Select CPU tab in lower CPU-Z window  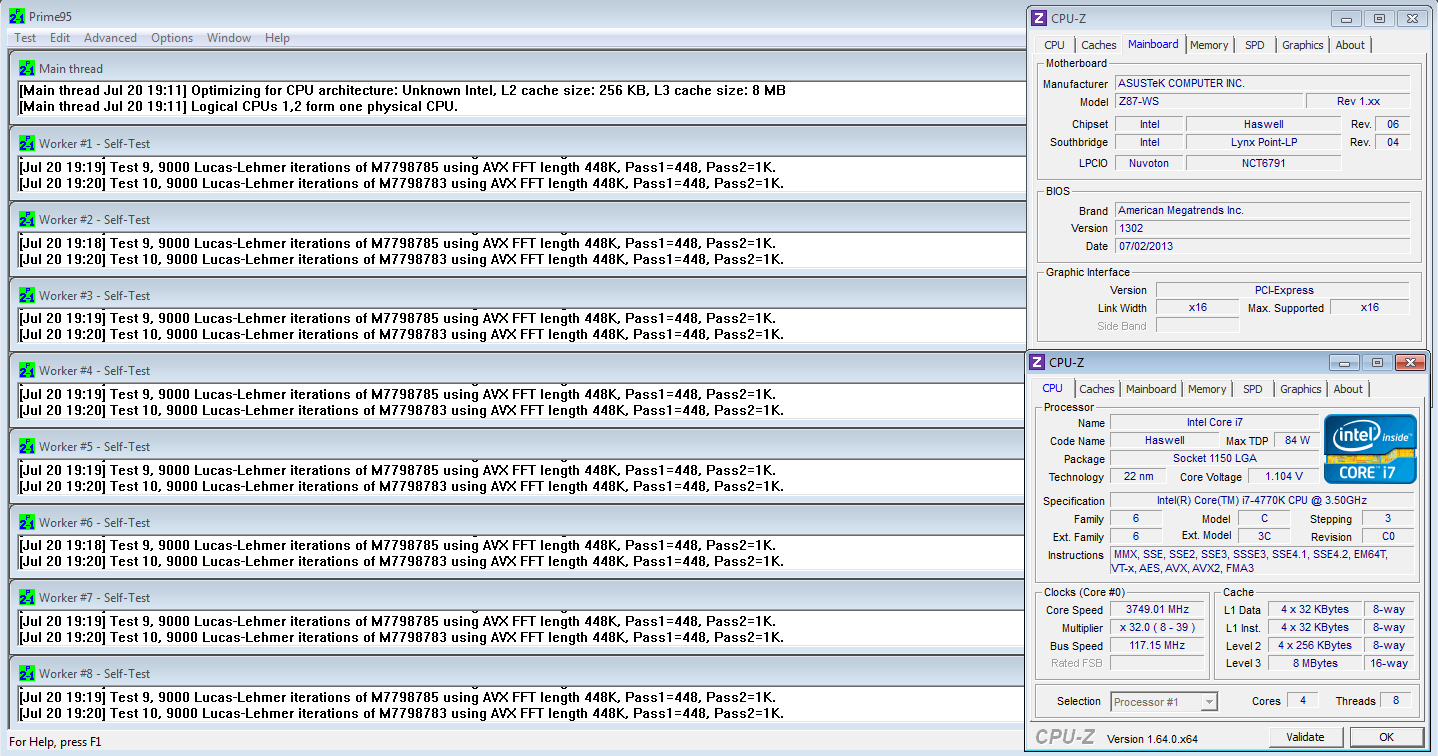[1053, 388]
